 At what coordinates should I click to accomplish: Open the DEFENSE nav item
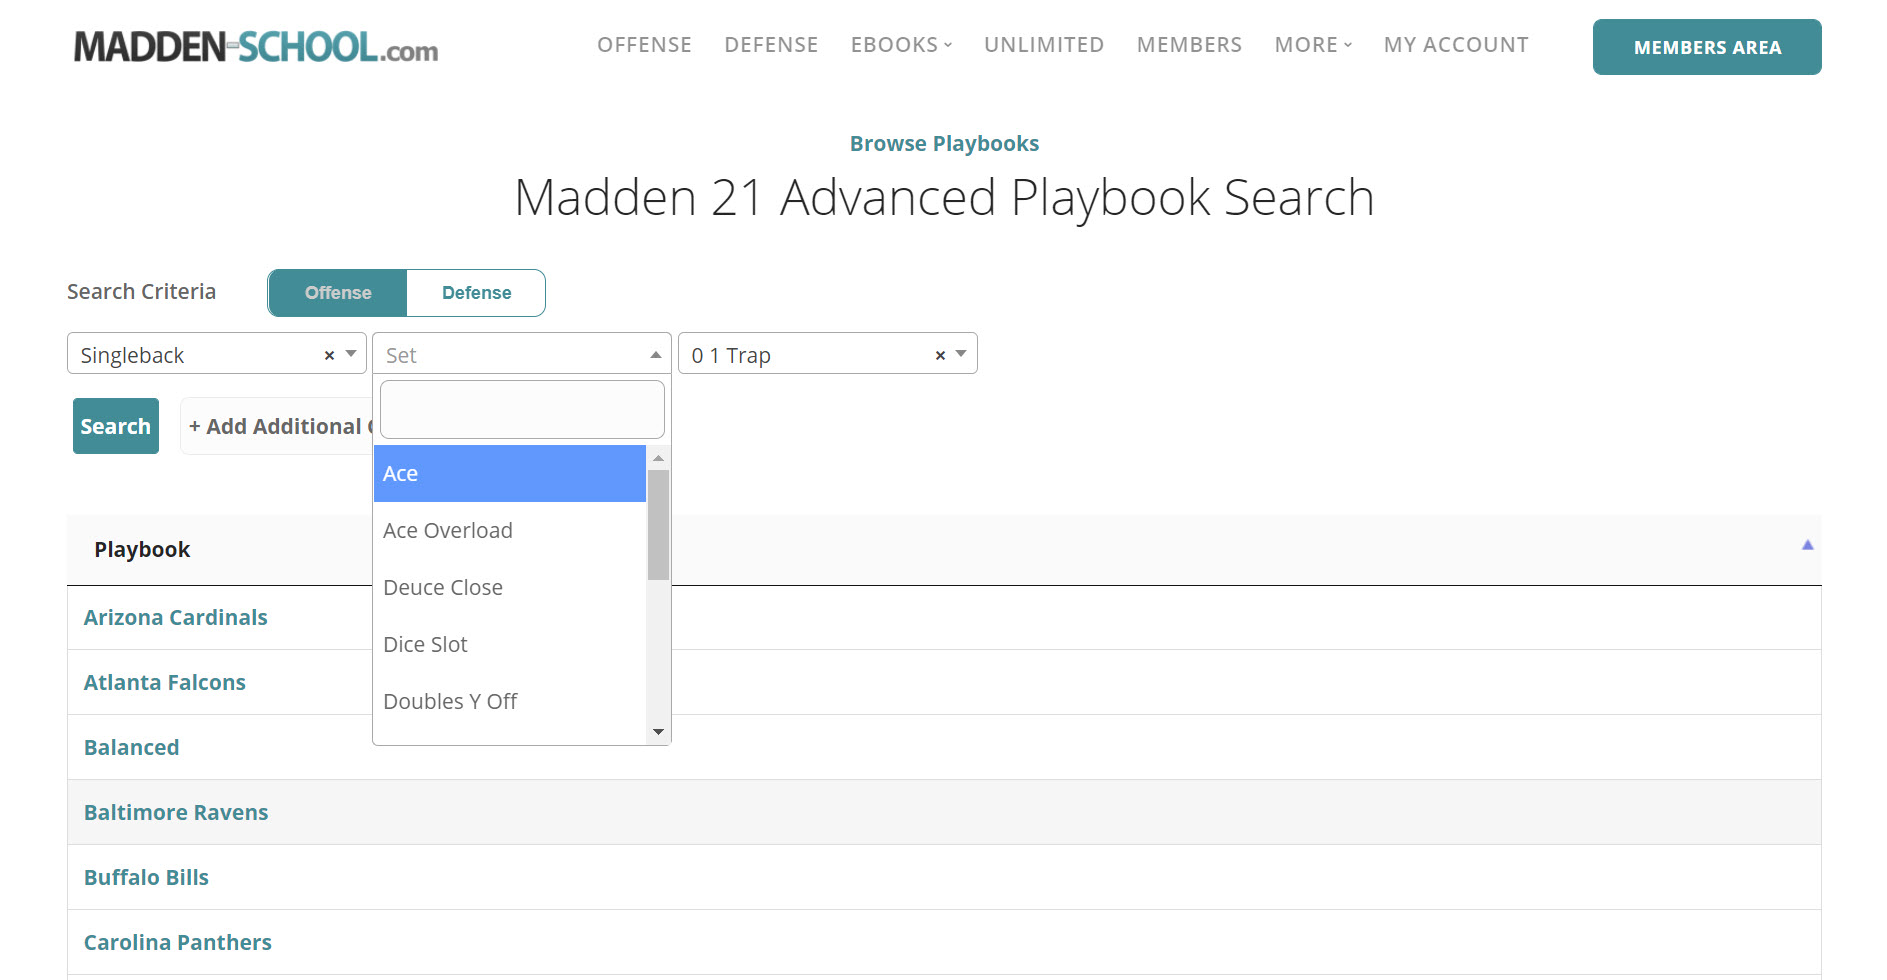click(771, 45)
